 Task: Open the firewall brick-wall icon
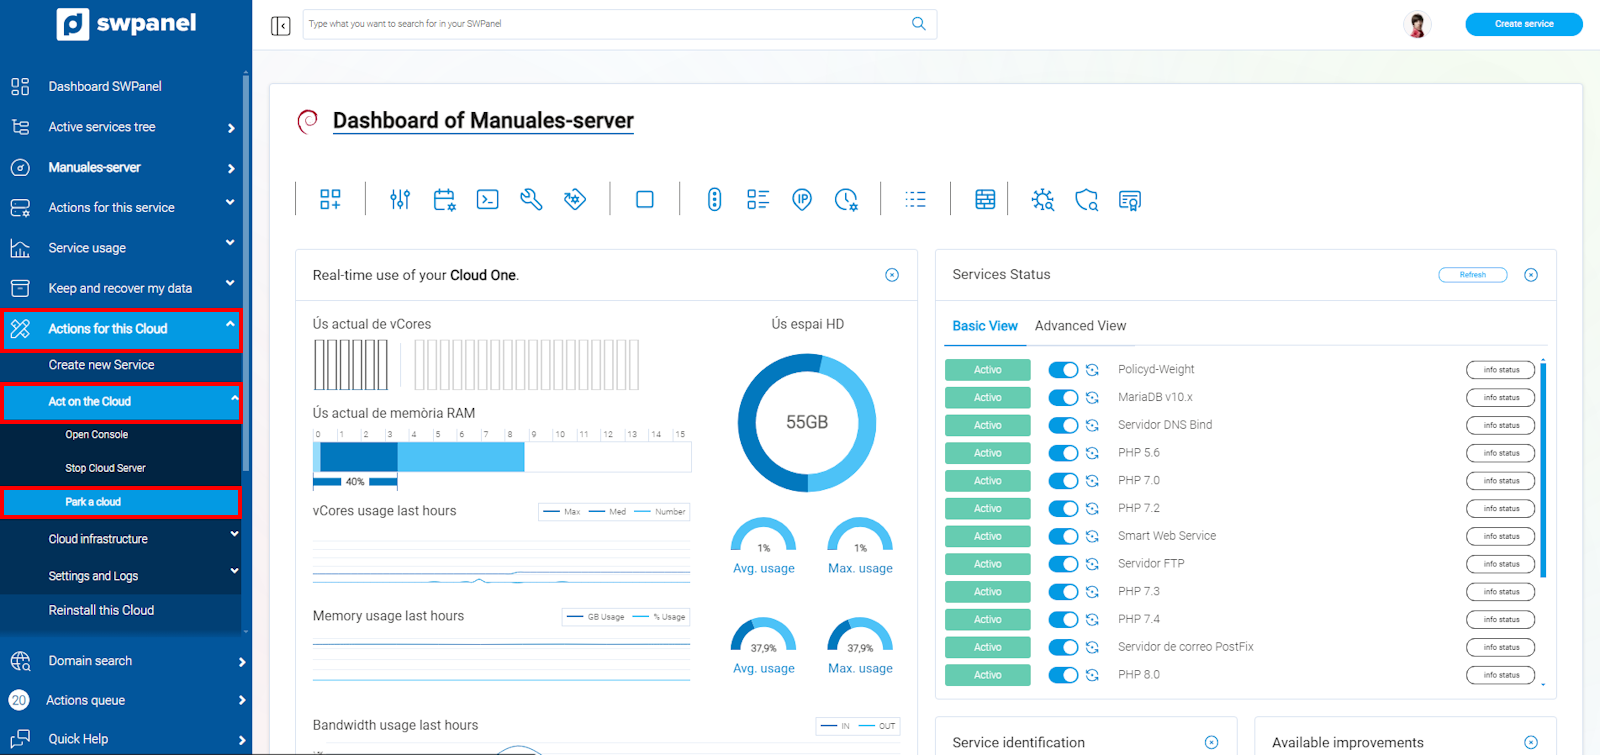coord(985,199)
